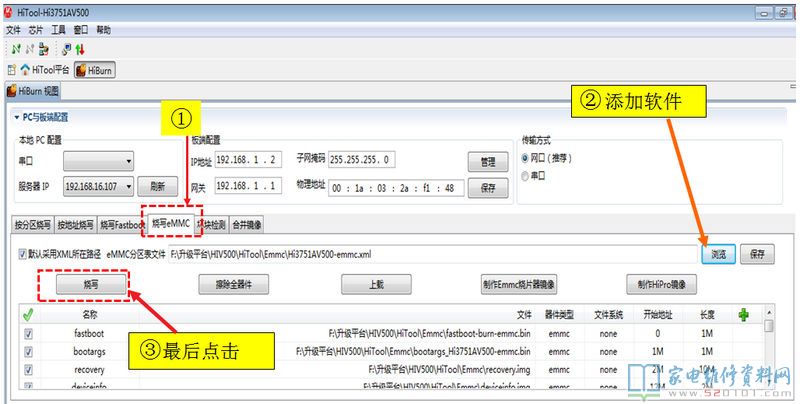The height and width of the screenshot is (404, 800).
Task: Select the recovery.img file cell
Action: click(449, 369)
